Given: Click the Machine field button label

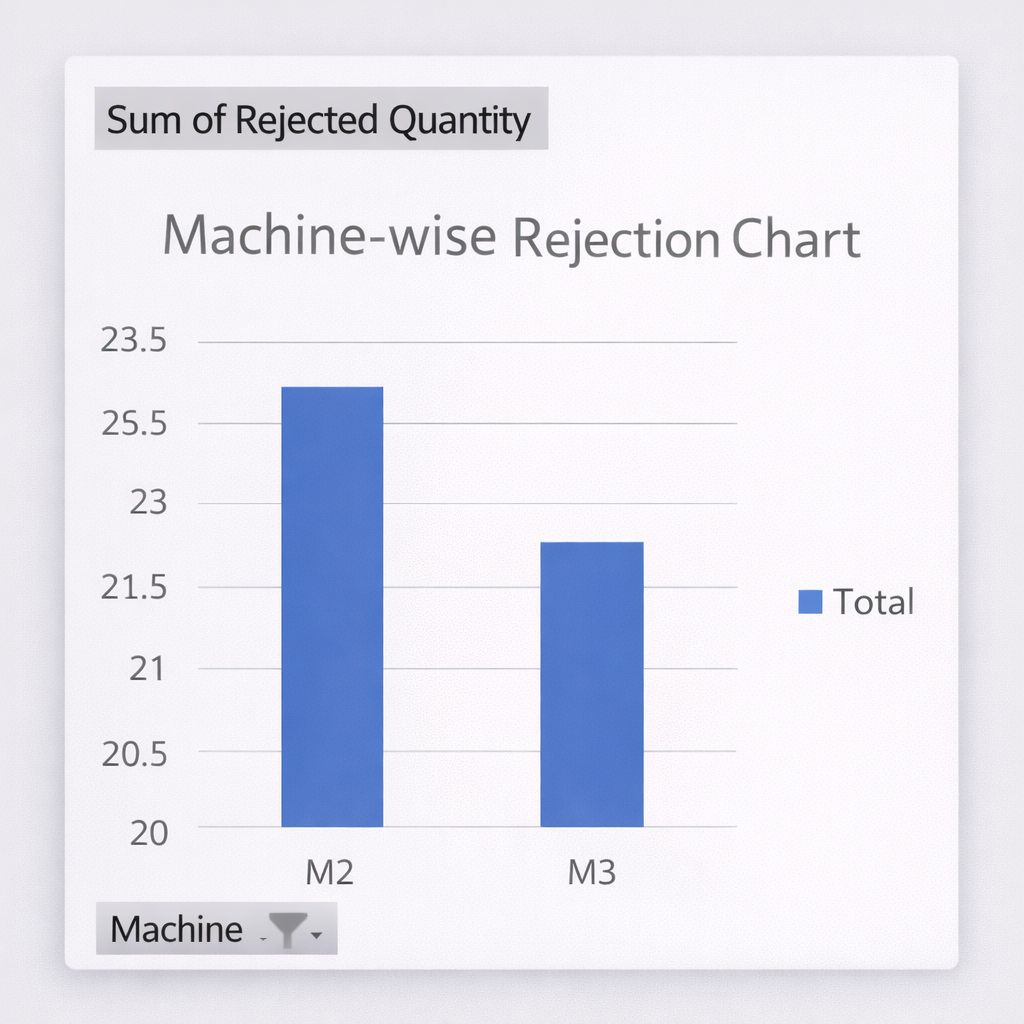Looking at the screenshot, I should tap(177, 930).
